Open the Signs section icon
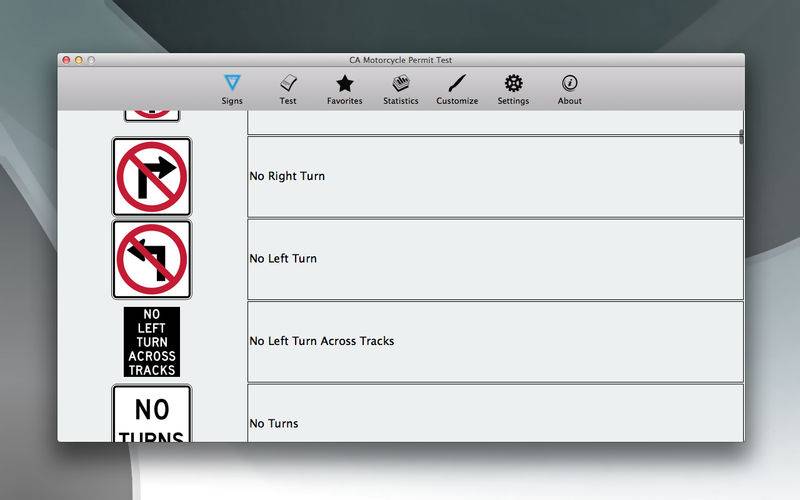This screenshot has height=500, width=800. tap(232, 83)
